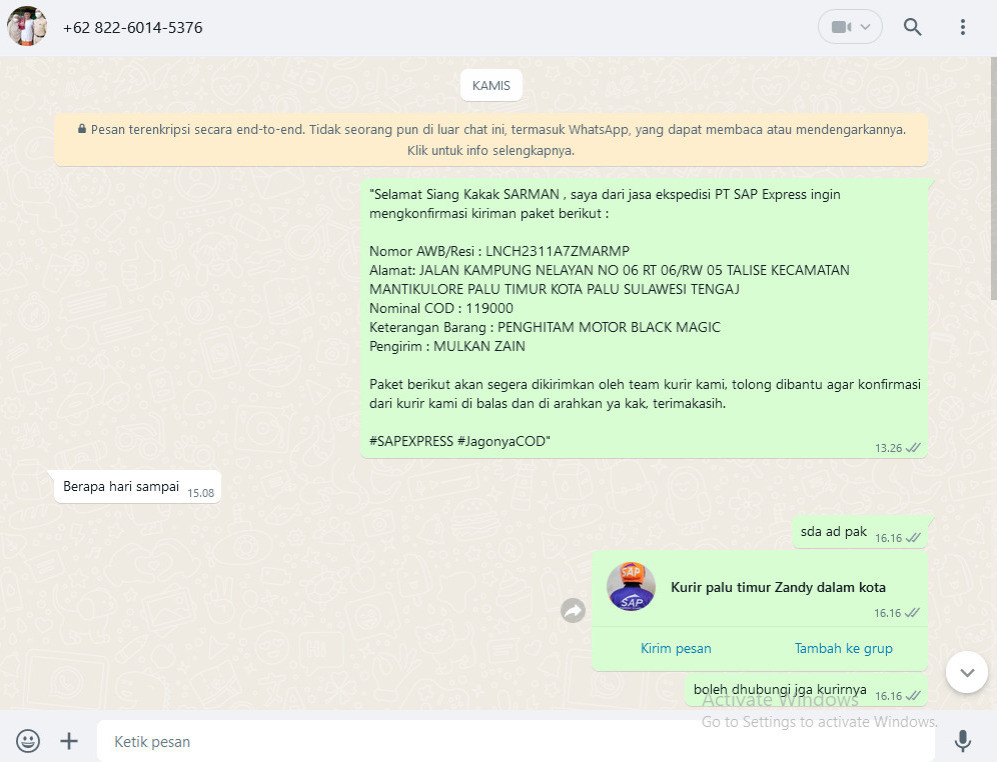This screenshot has width=997, height=762.
Task: Click the read ticks on the contact card
Action: tap(912, 613)
